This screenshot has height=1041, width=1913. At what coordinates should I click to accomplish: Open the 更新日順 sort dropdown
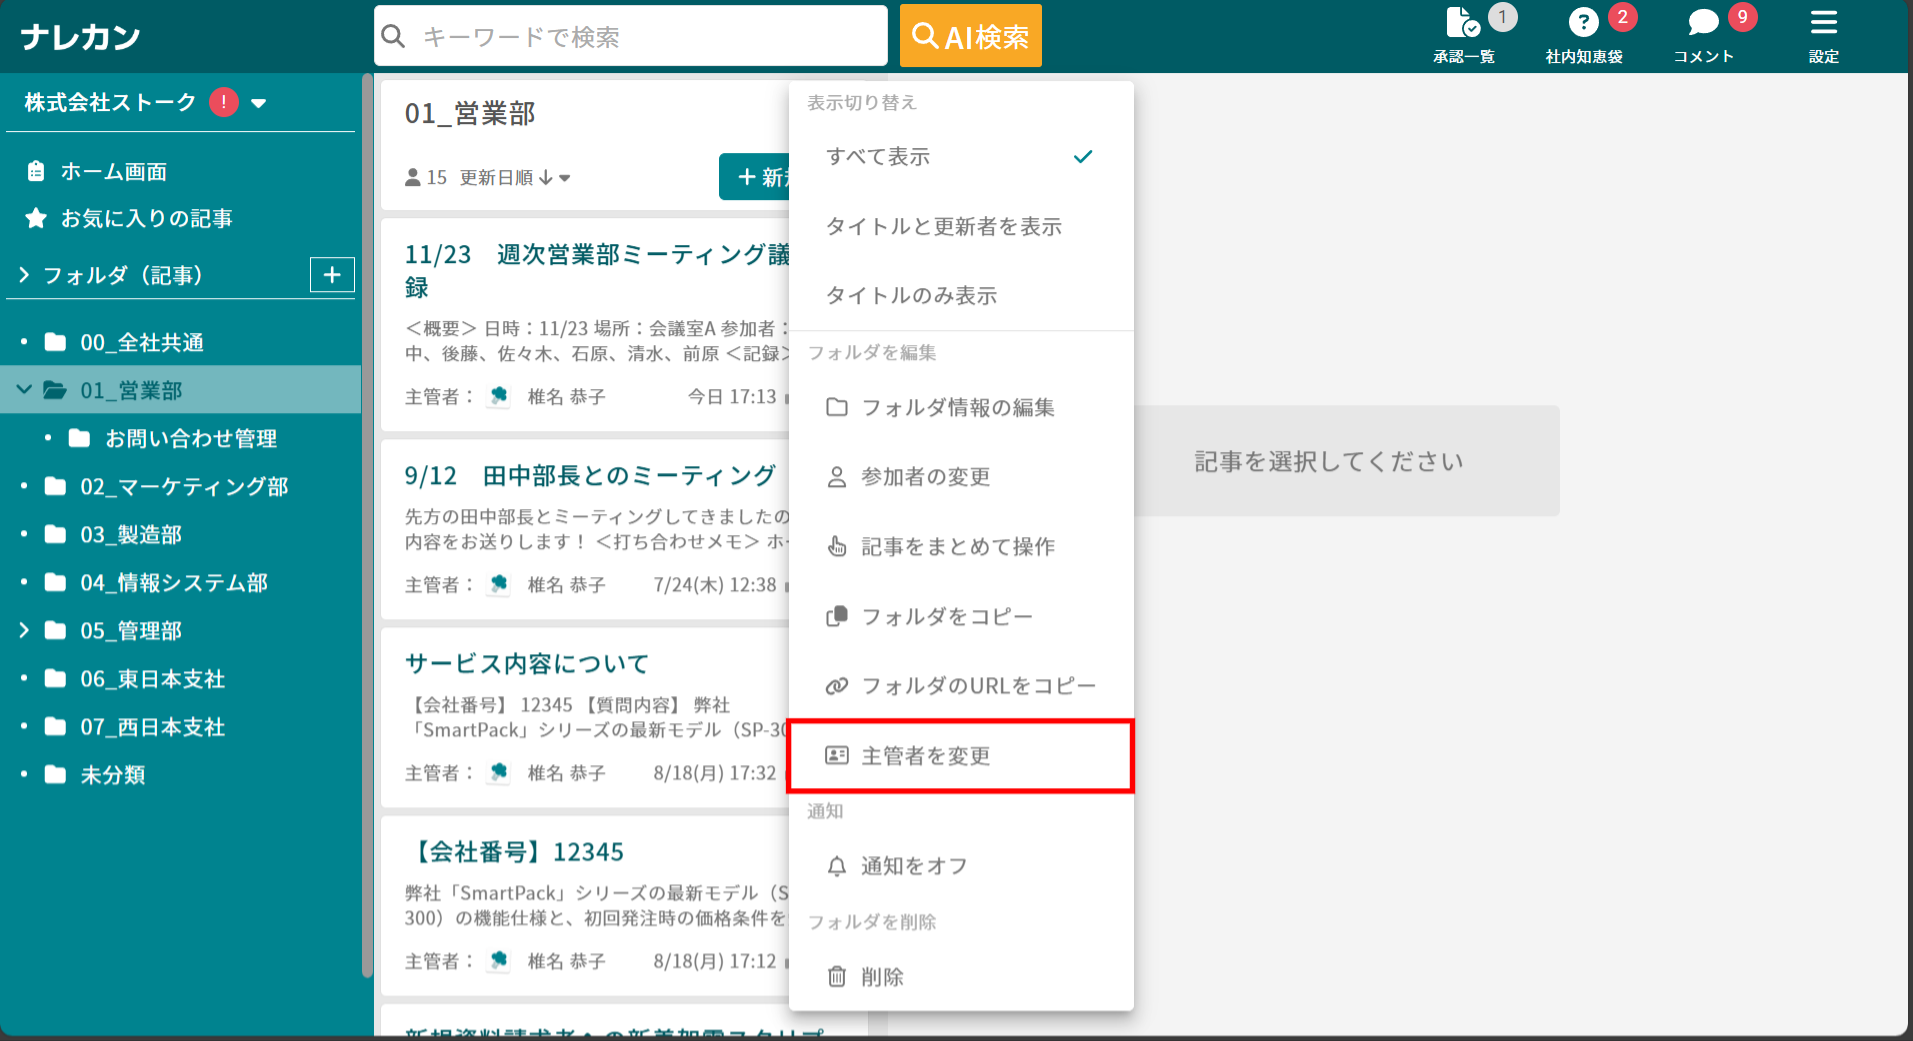[514, 178]
